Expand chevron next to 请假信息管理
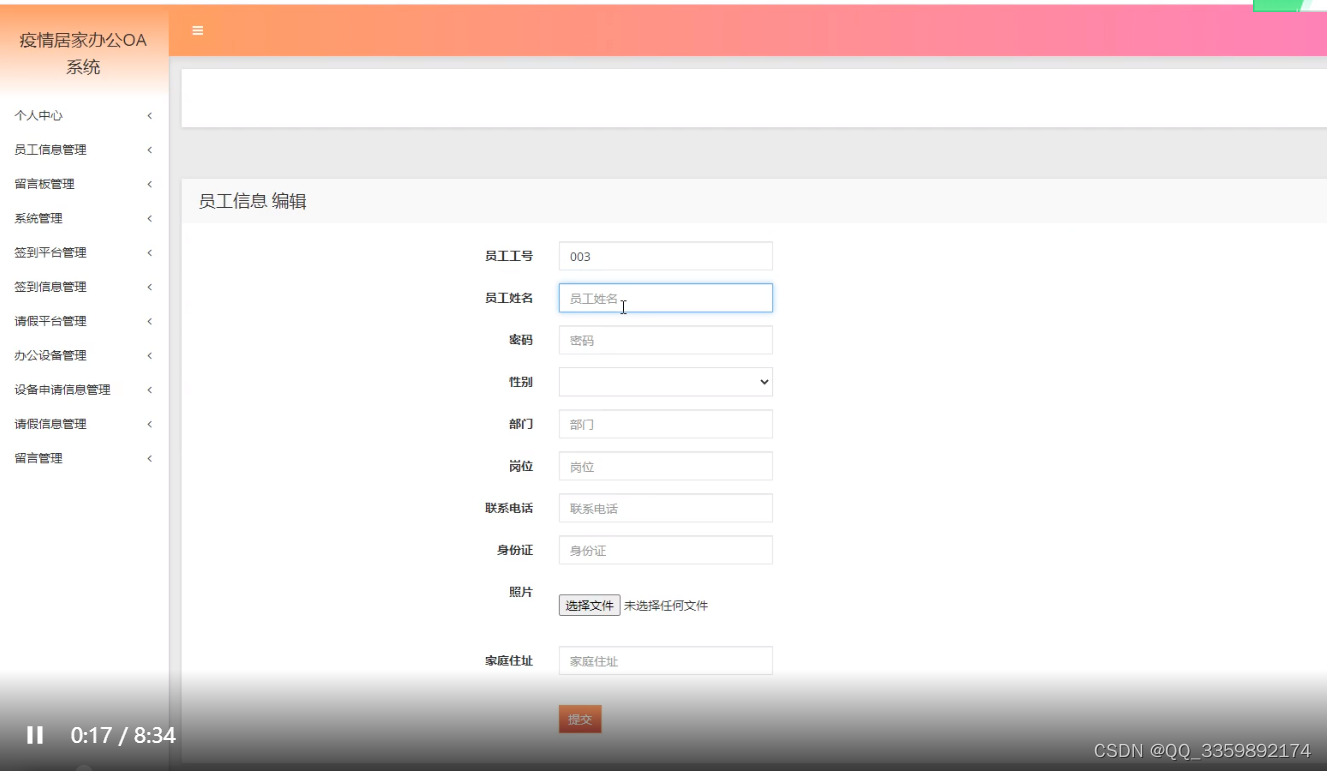Image resolution: width=1327 pixels, height=771 pixels. click(150, 424)
